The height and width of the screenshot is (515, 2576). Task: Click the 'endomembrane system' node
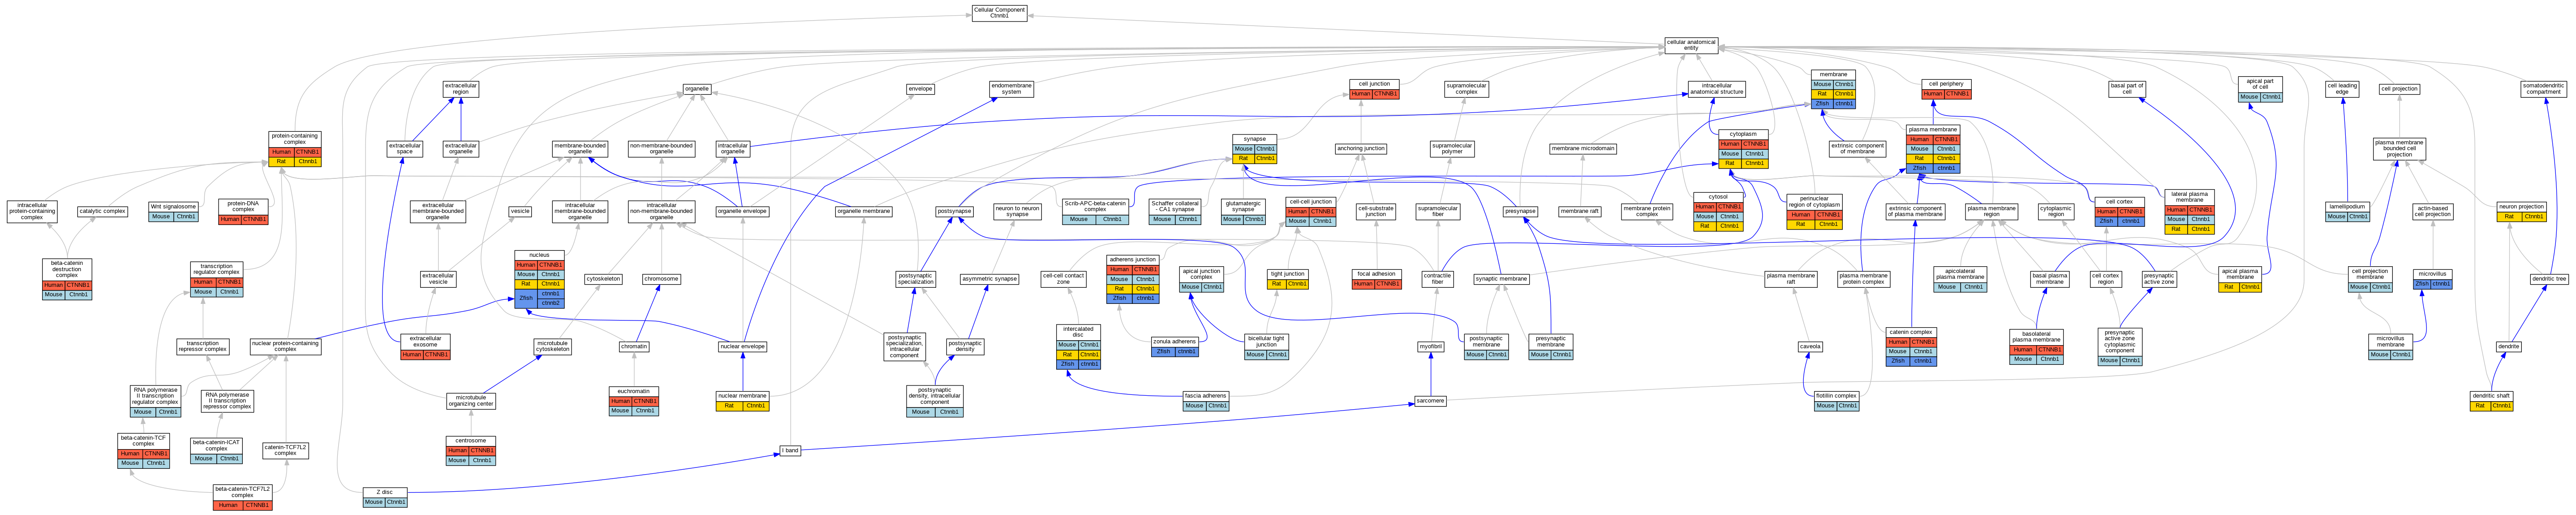click(x=1011, y=89)
